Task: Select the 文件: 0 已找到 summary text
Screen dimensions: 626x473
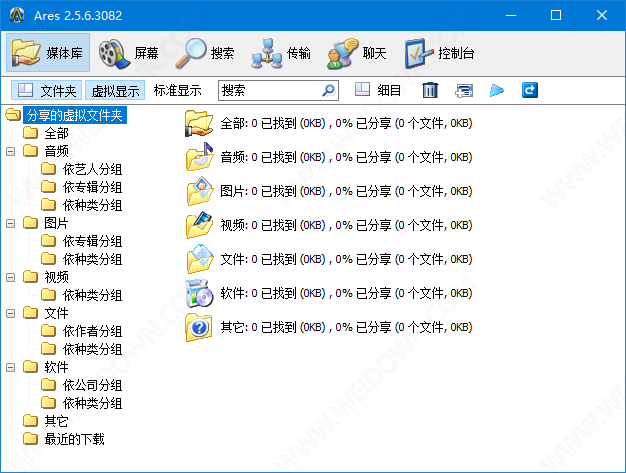Action: (x=346, y=259)
